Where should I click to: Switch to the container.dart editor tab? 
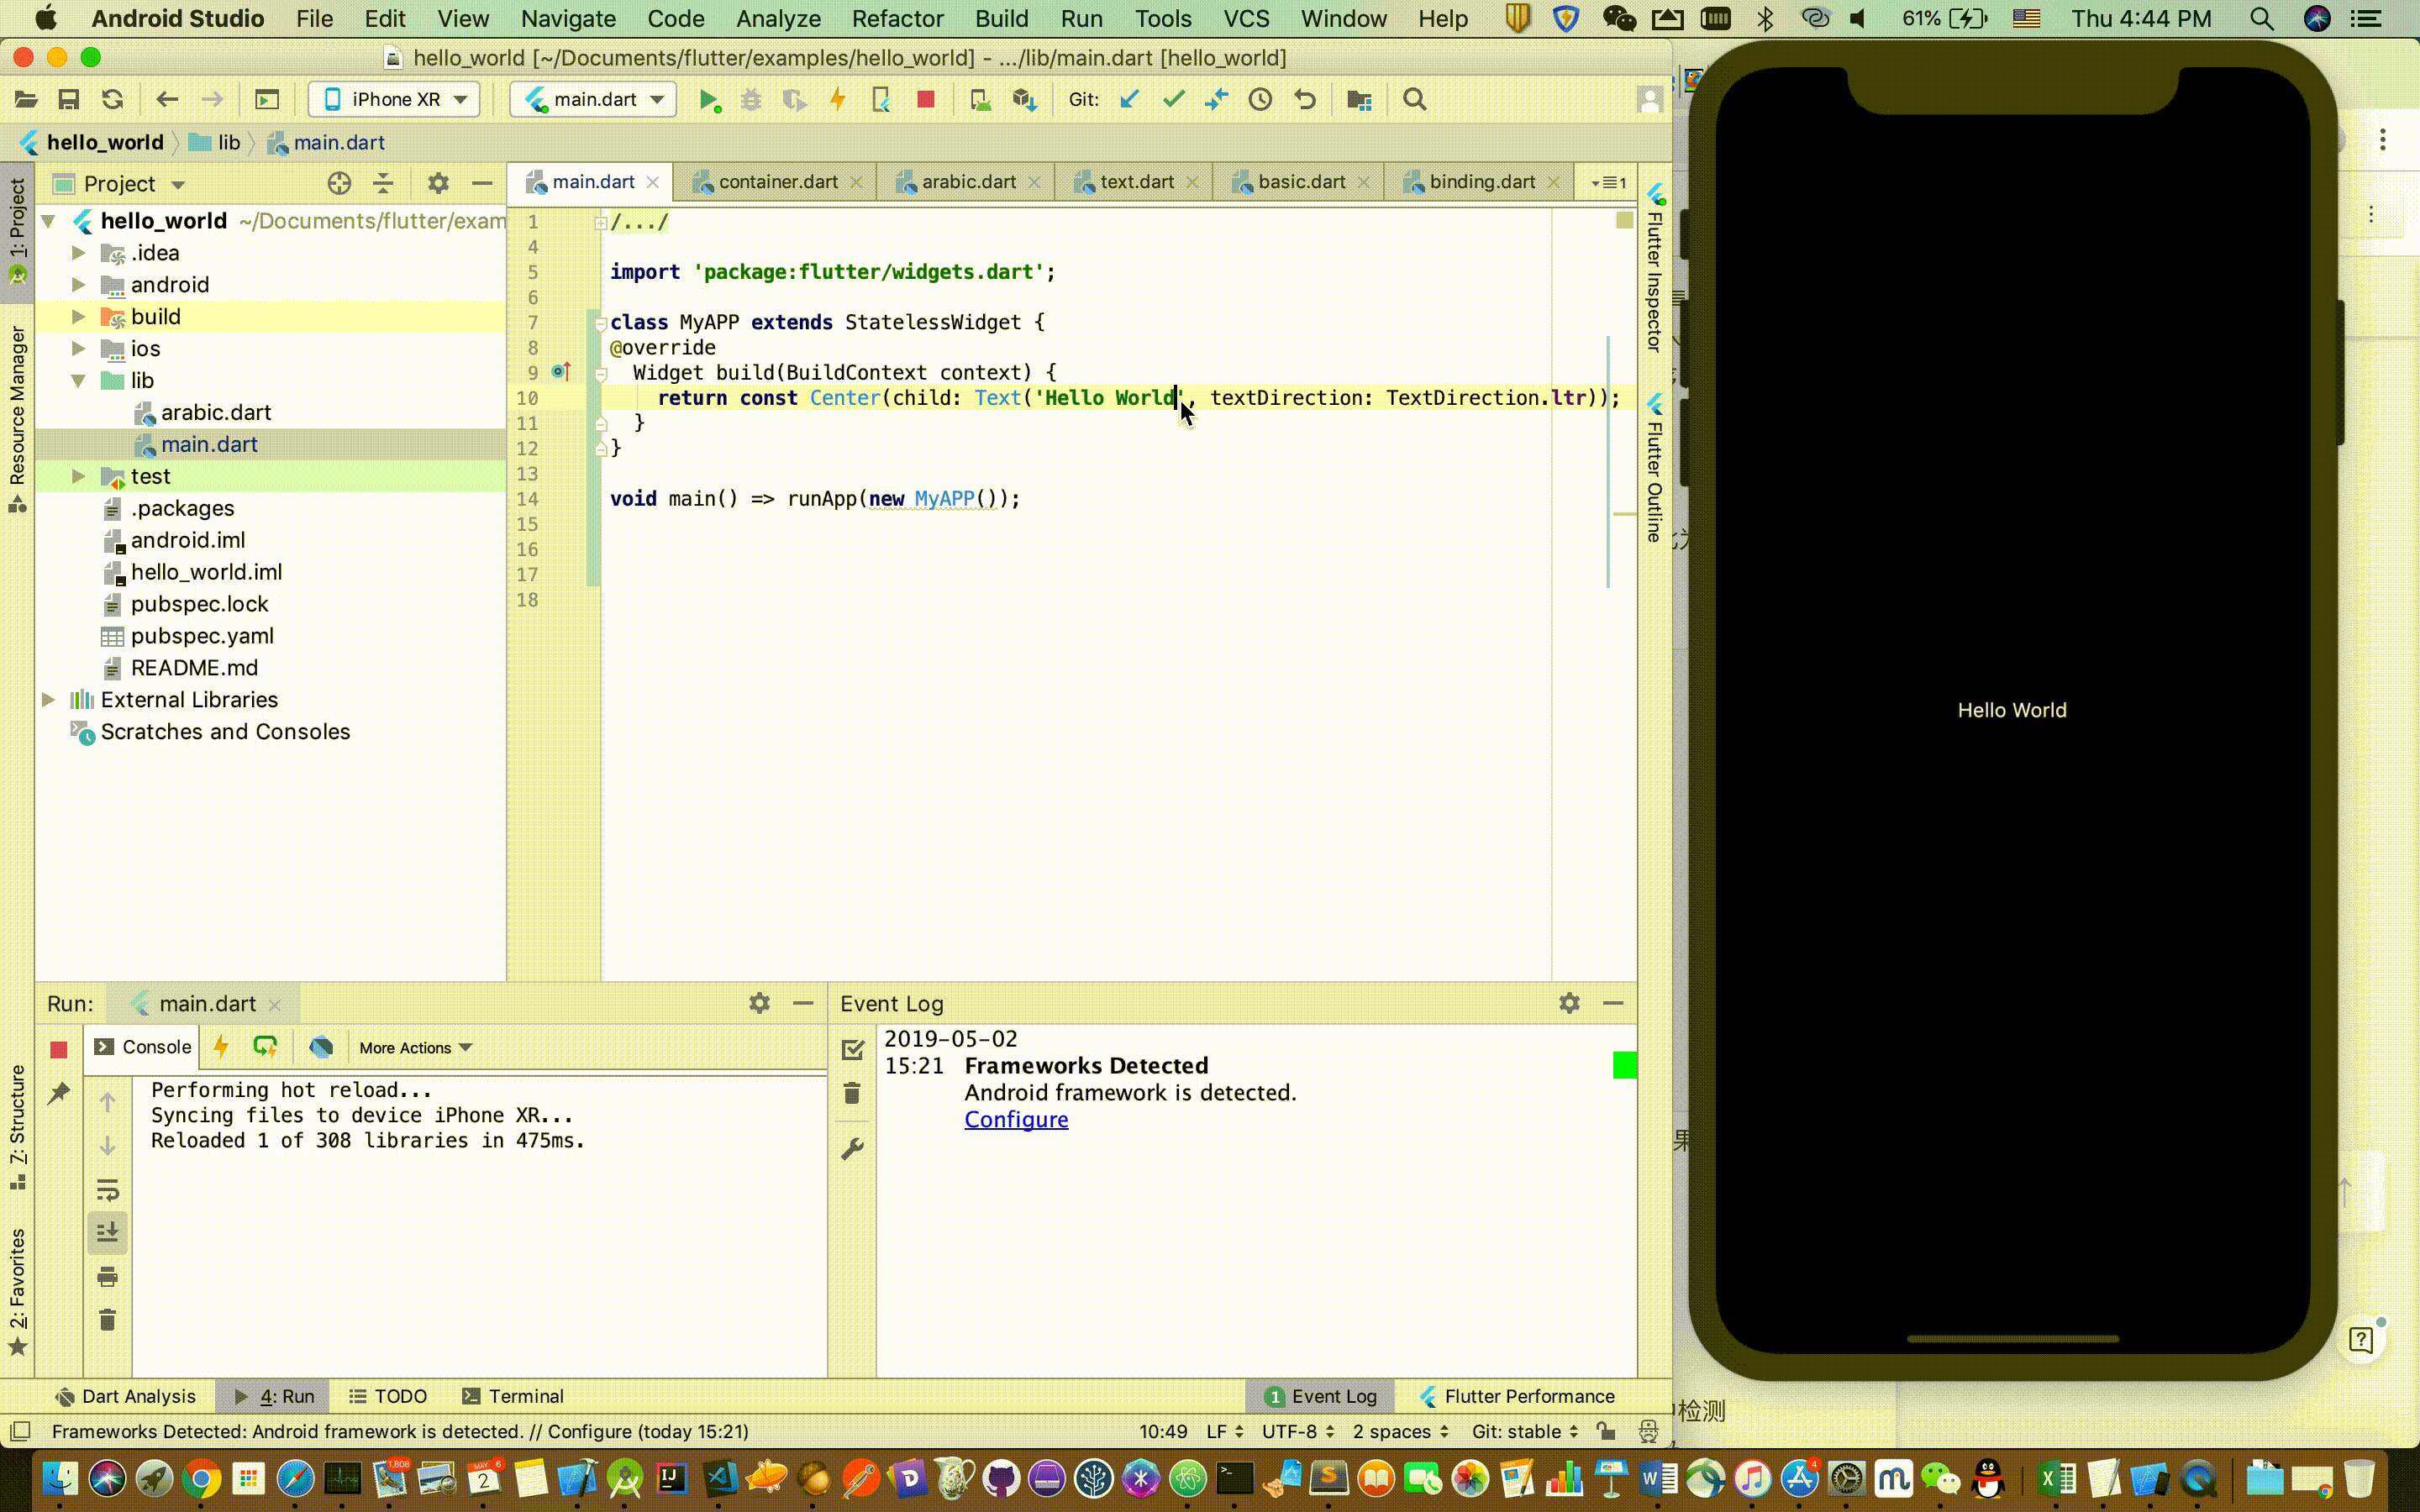[777, 182]
